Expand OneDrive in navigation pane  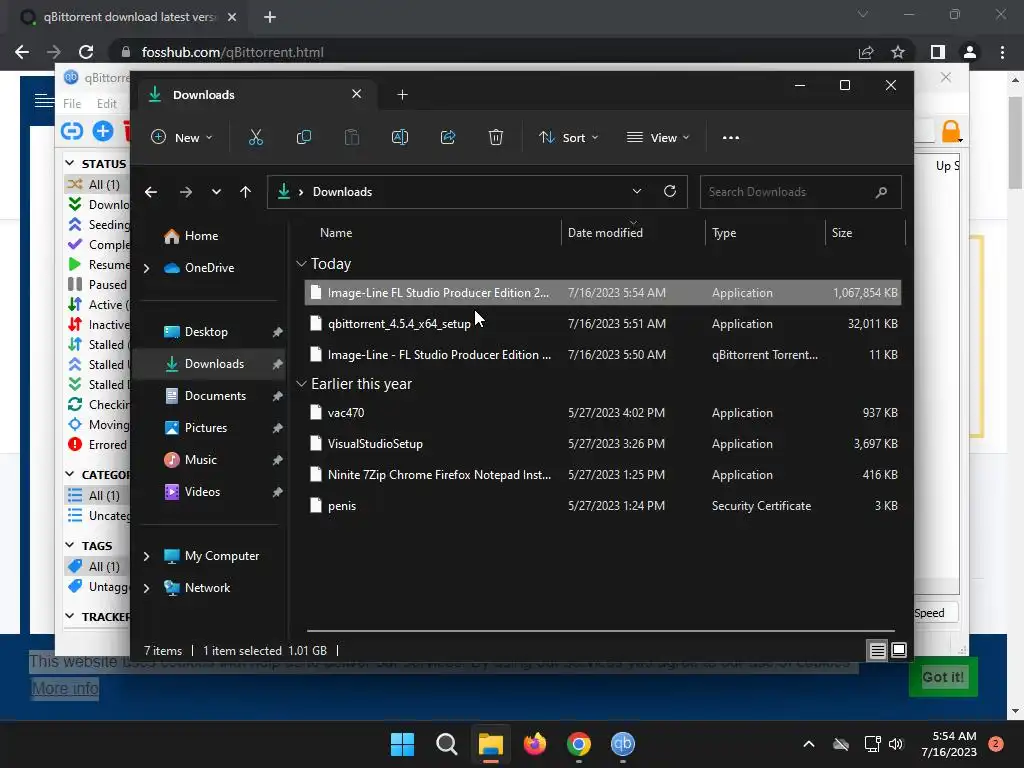tap(146, 268)
